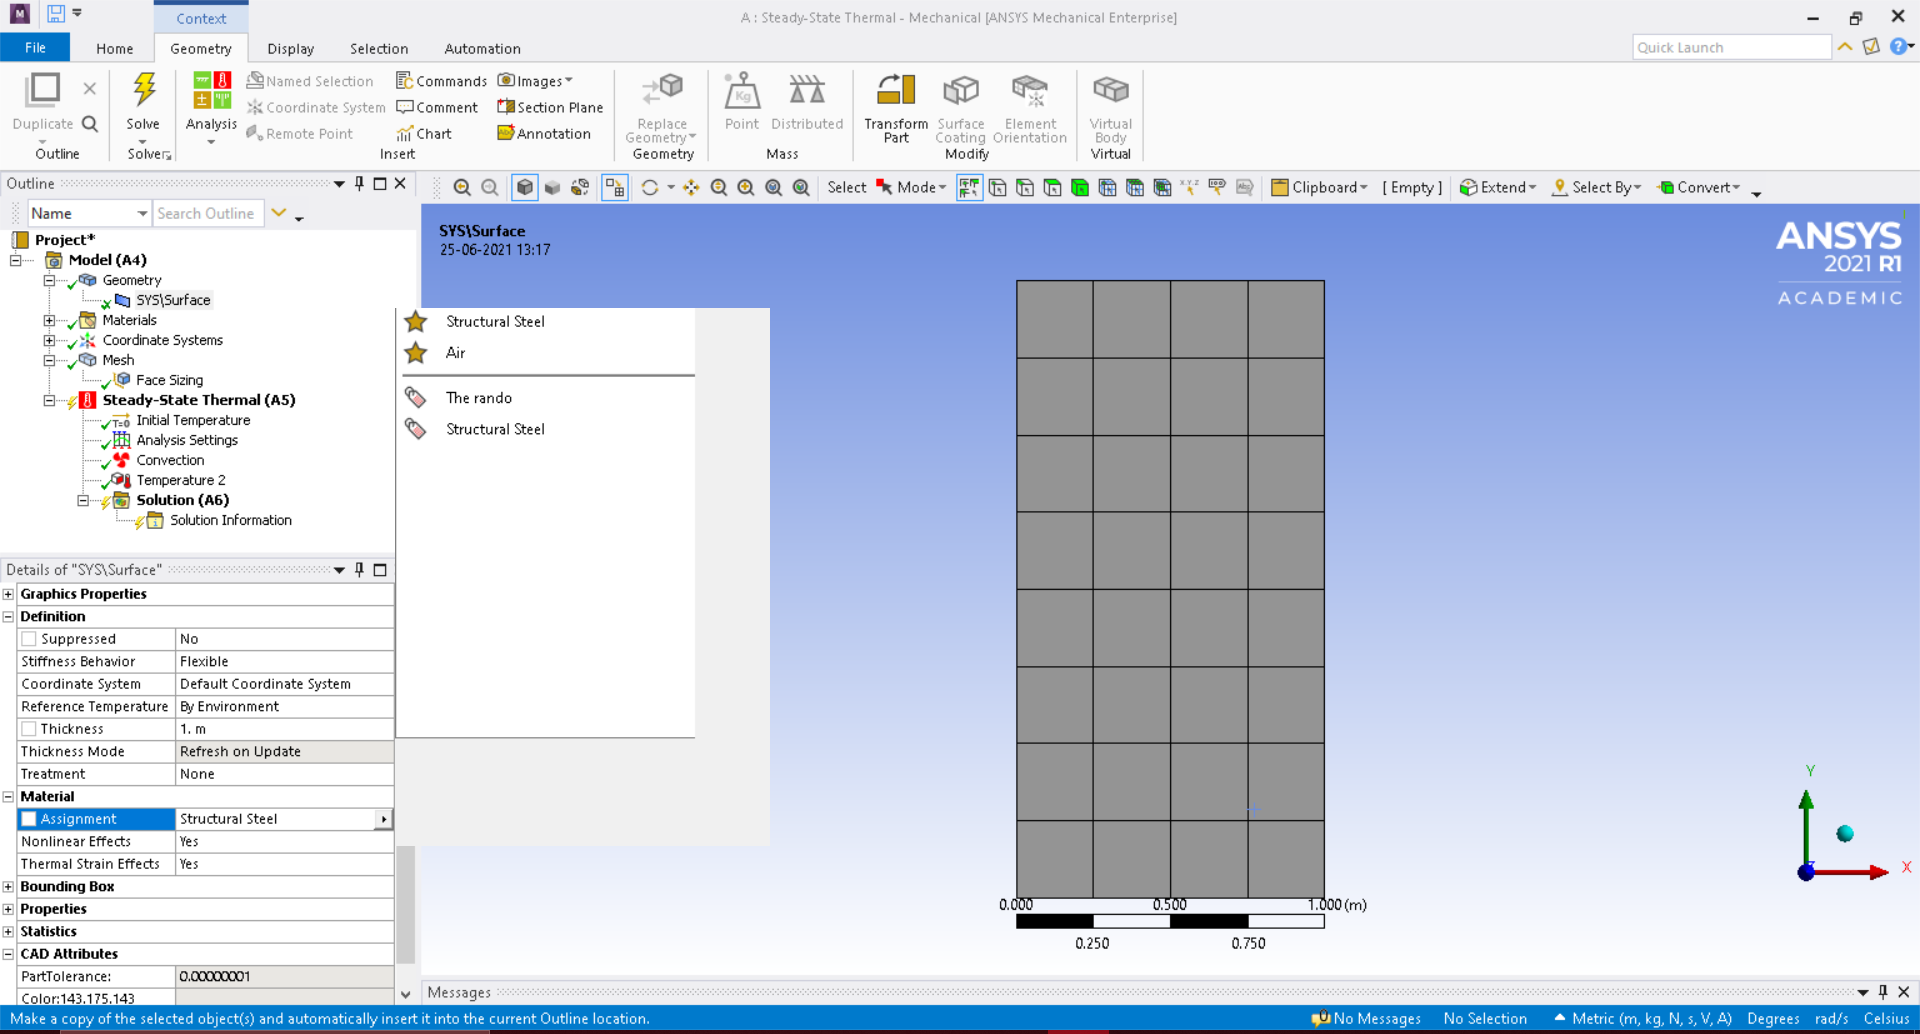Image resolution: width=1920 pixels, height=1034 pixels.
Task: Switch to the Display tab
Action: coord(290,48)
